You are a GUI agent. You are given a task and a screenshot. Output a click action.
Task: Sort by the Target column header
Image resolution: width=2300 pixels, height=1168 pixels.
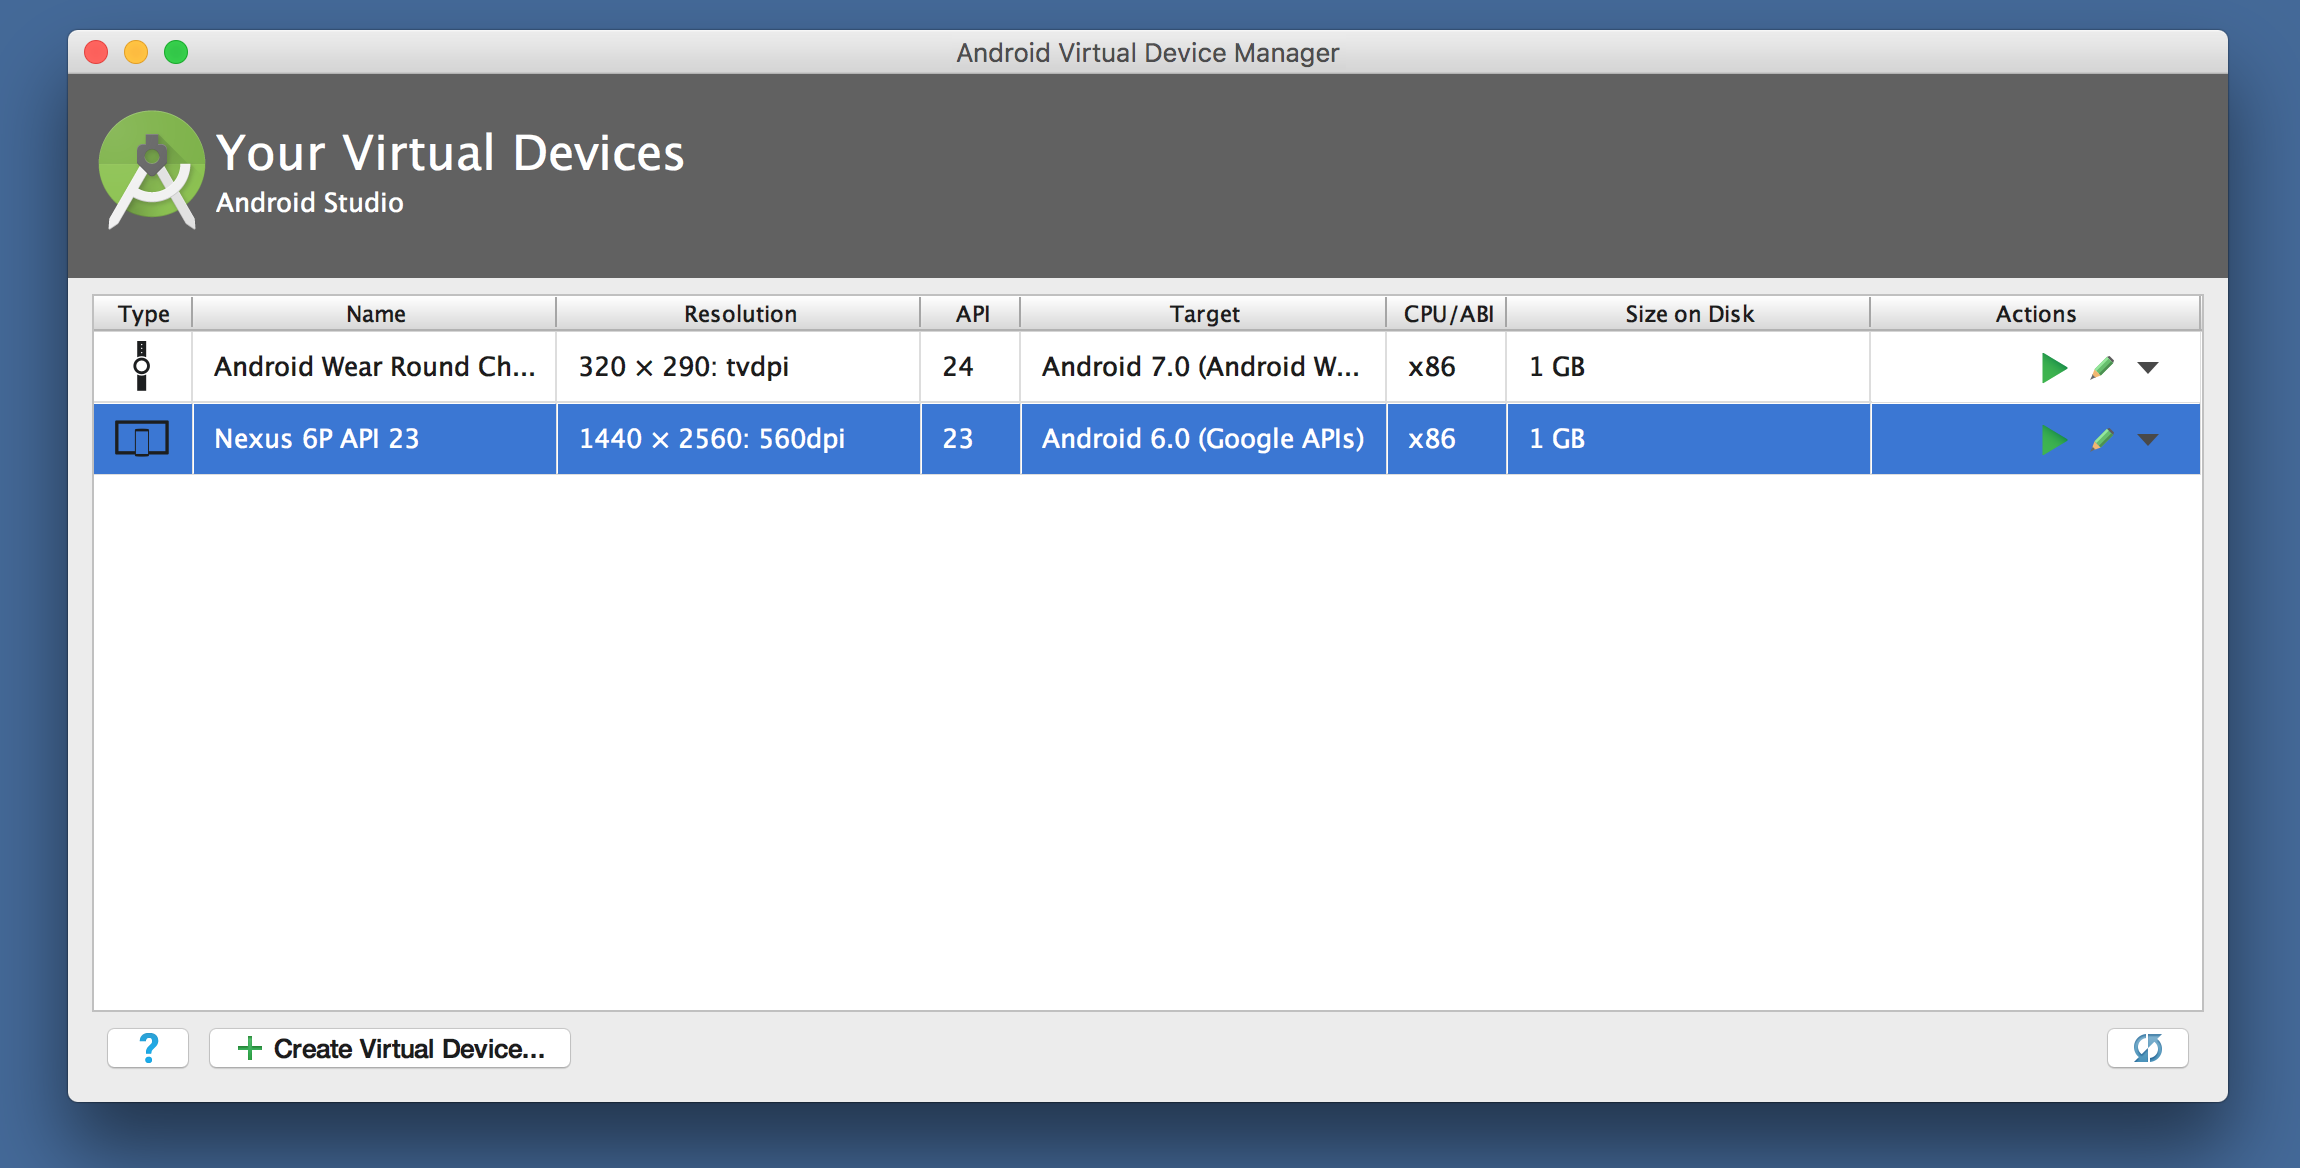(1204, 314)
